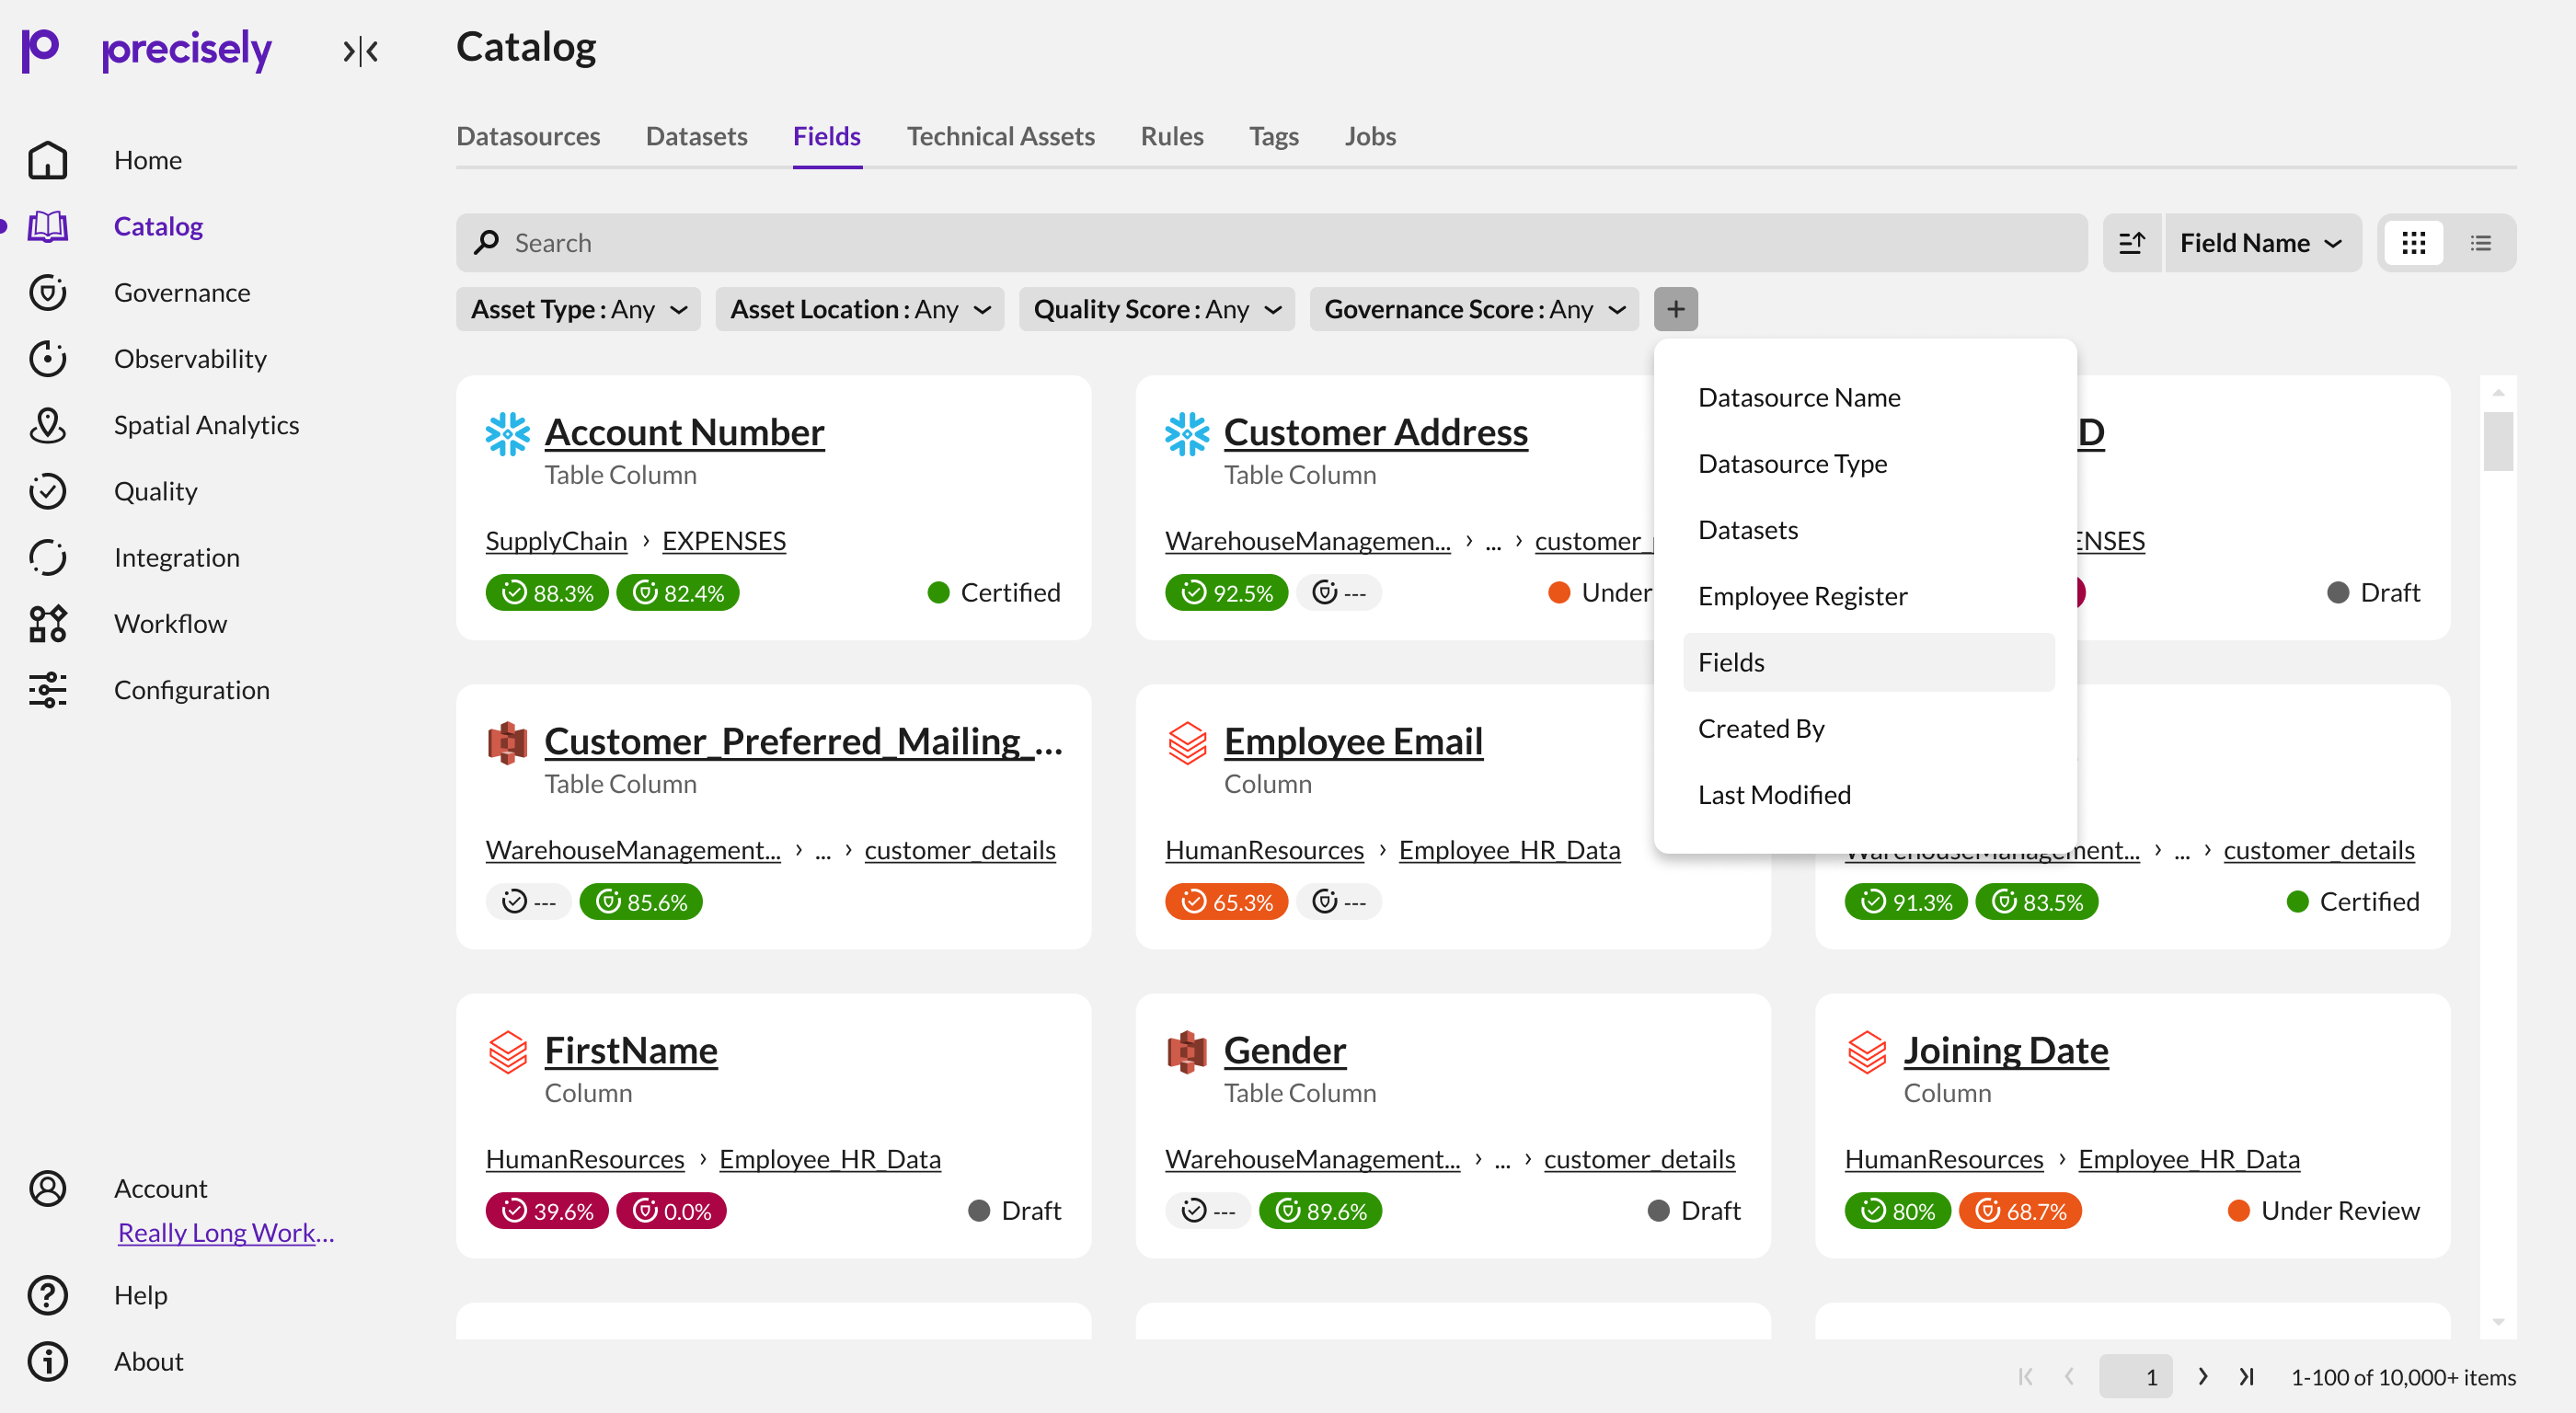Click the Governance shield icon
The image size is (2576, 1413).
coord(47,292)
